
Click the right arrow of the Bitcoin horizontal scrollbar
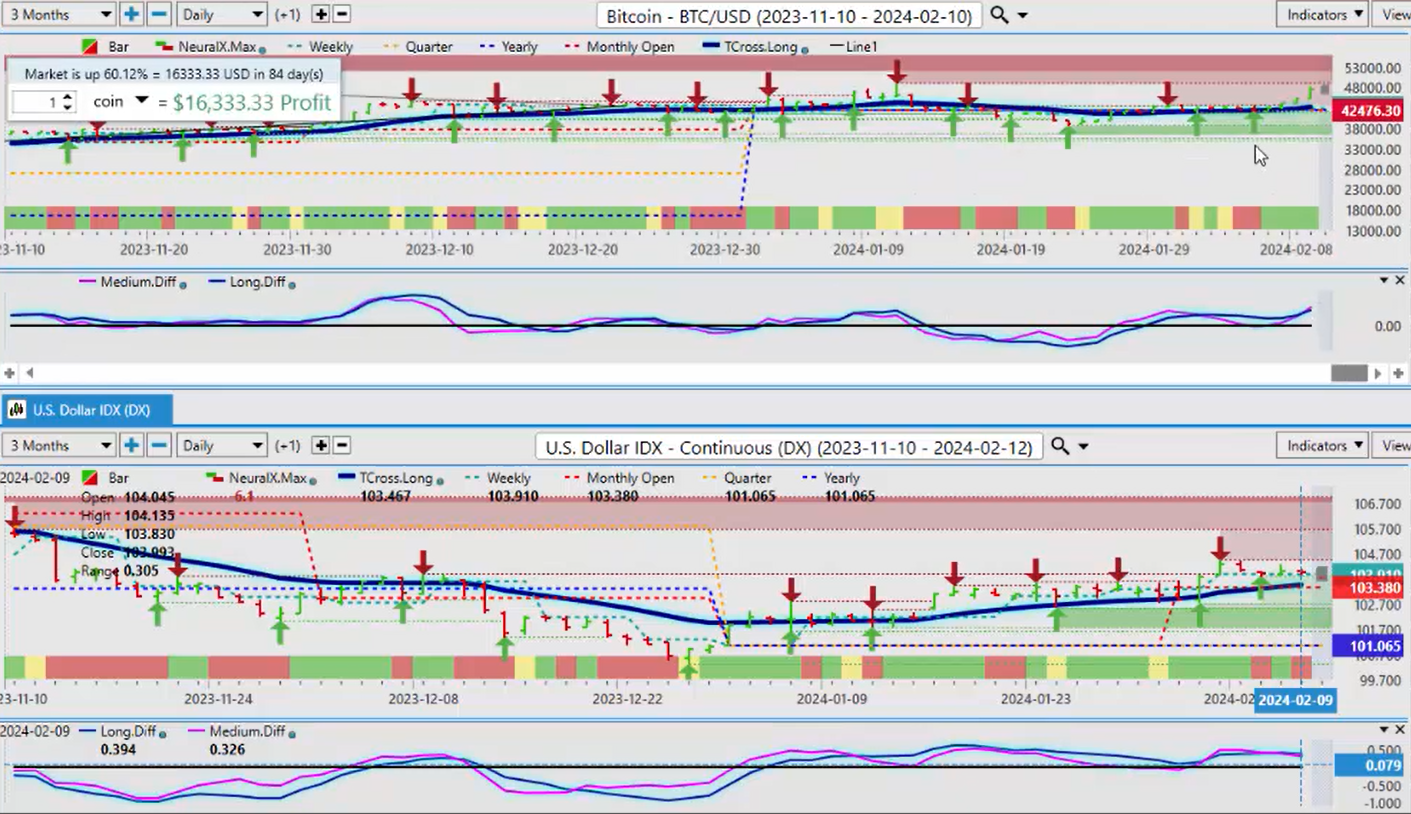(1378, 373)
